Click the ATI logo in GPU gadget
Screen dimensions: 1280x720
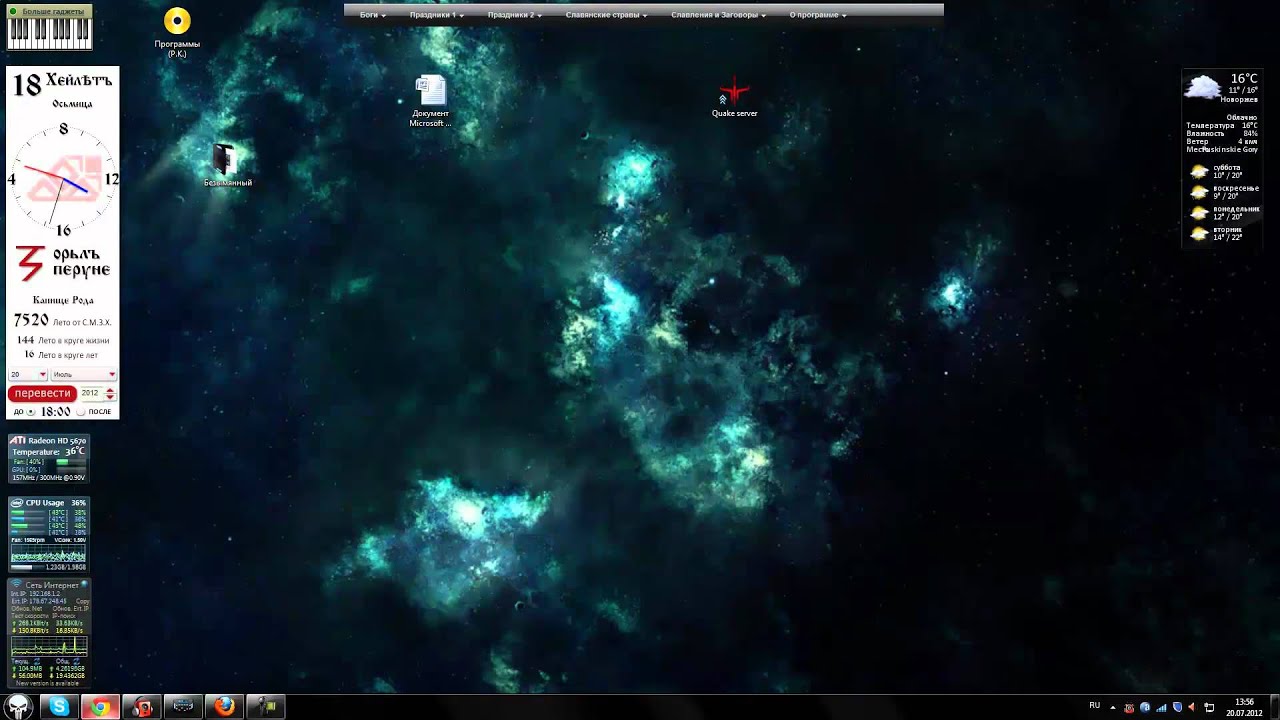click(18, 440)
